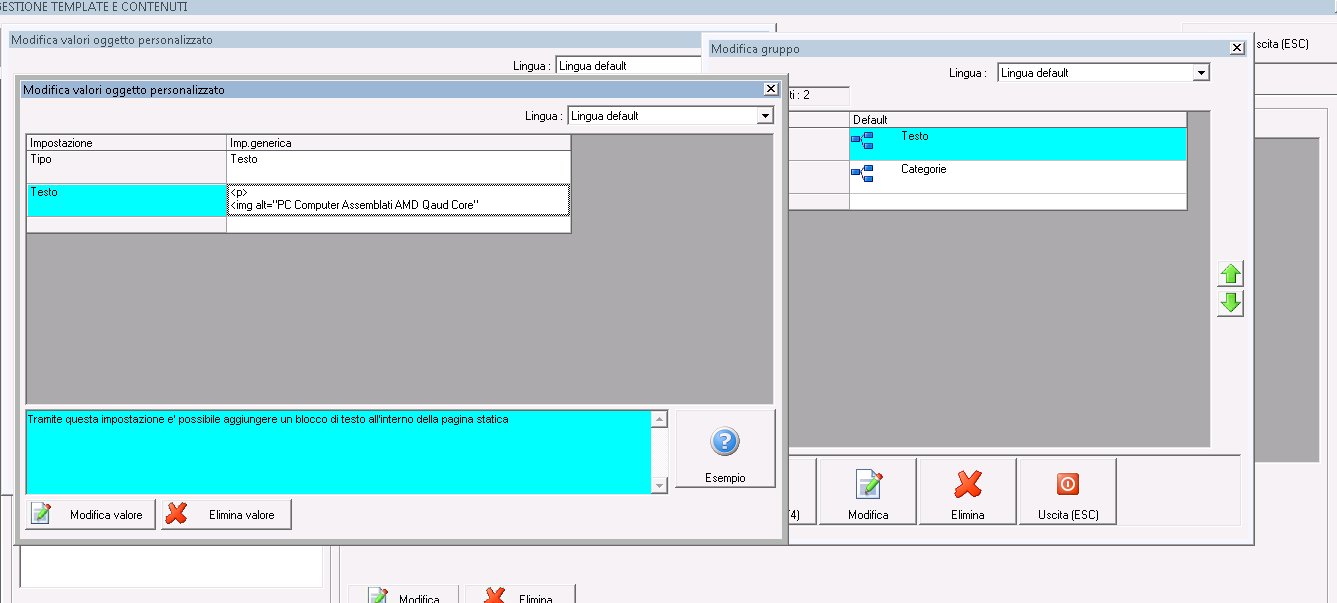Viewport: 1337px width, 603px height.
Task: Click the tree icon beside Testo row
Action: [x=862, y=141]
